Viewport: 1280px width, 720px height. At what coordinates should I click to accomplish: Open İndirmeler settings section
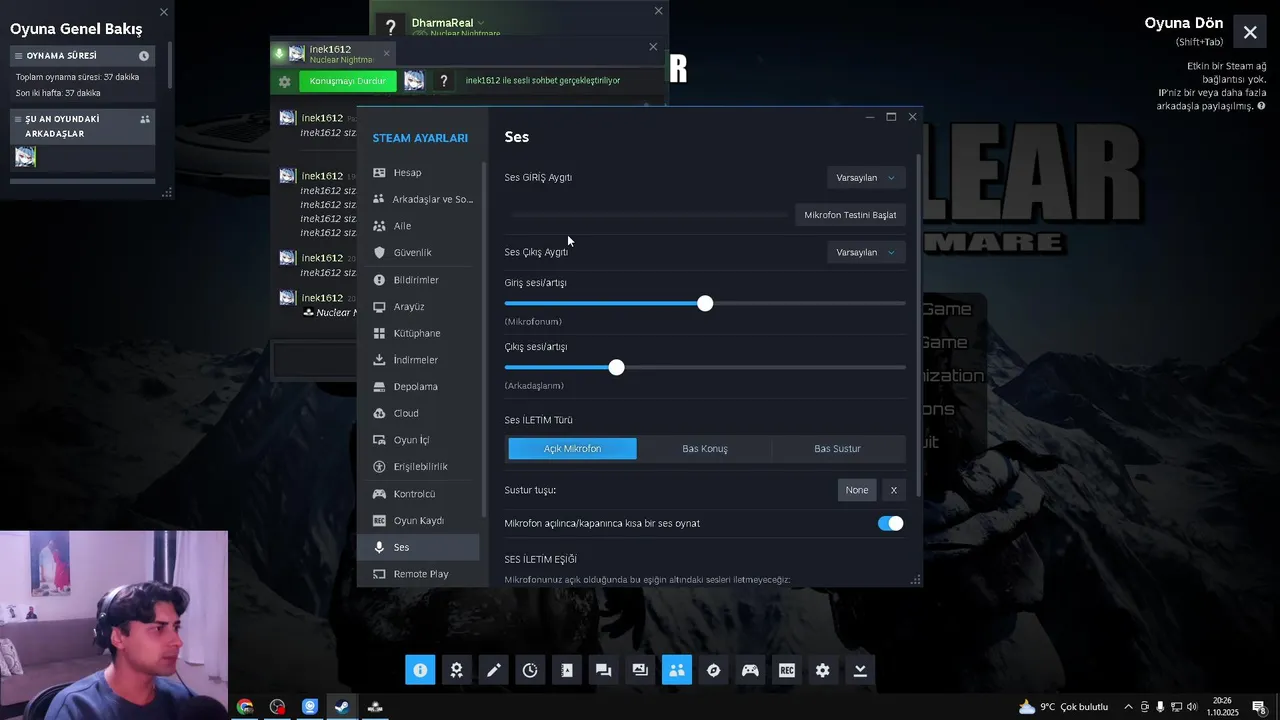coord(419,360)
